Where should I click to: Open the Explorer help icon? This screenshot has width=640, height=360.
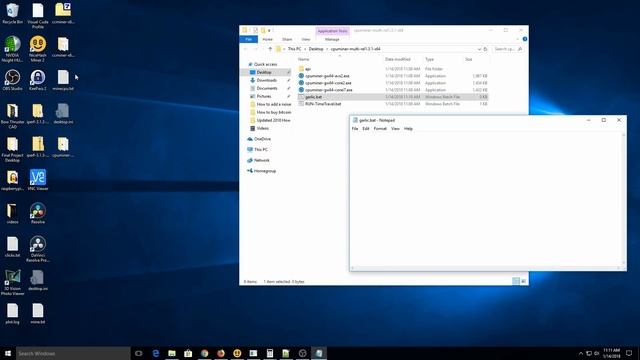[x=524, y=39]
